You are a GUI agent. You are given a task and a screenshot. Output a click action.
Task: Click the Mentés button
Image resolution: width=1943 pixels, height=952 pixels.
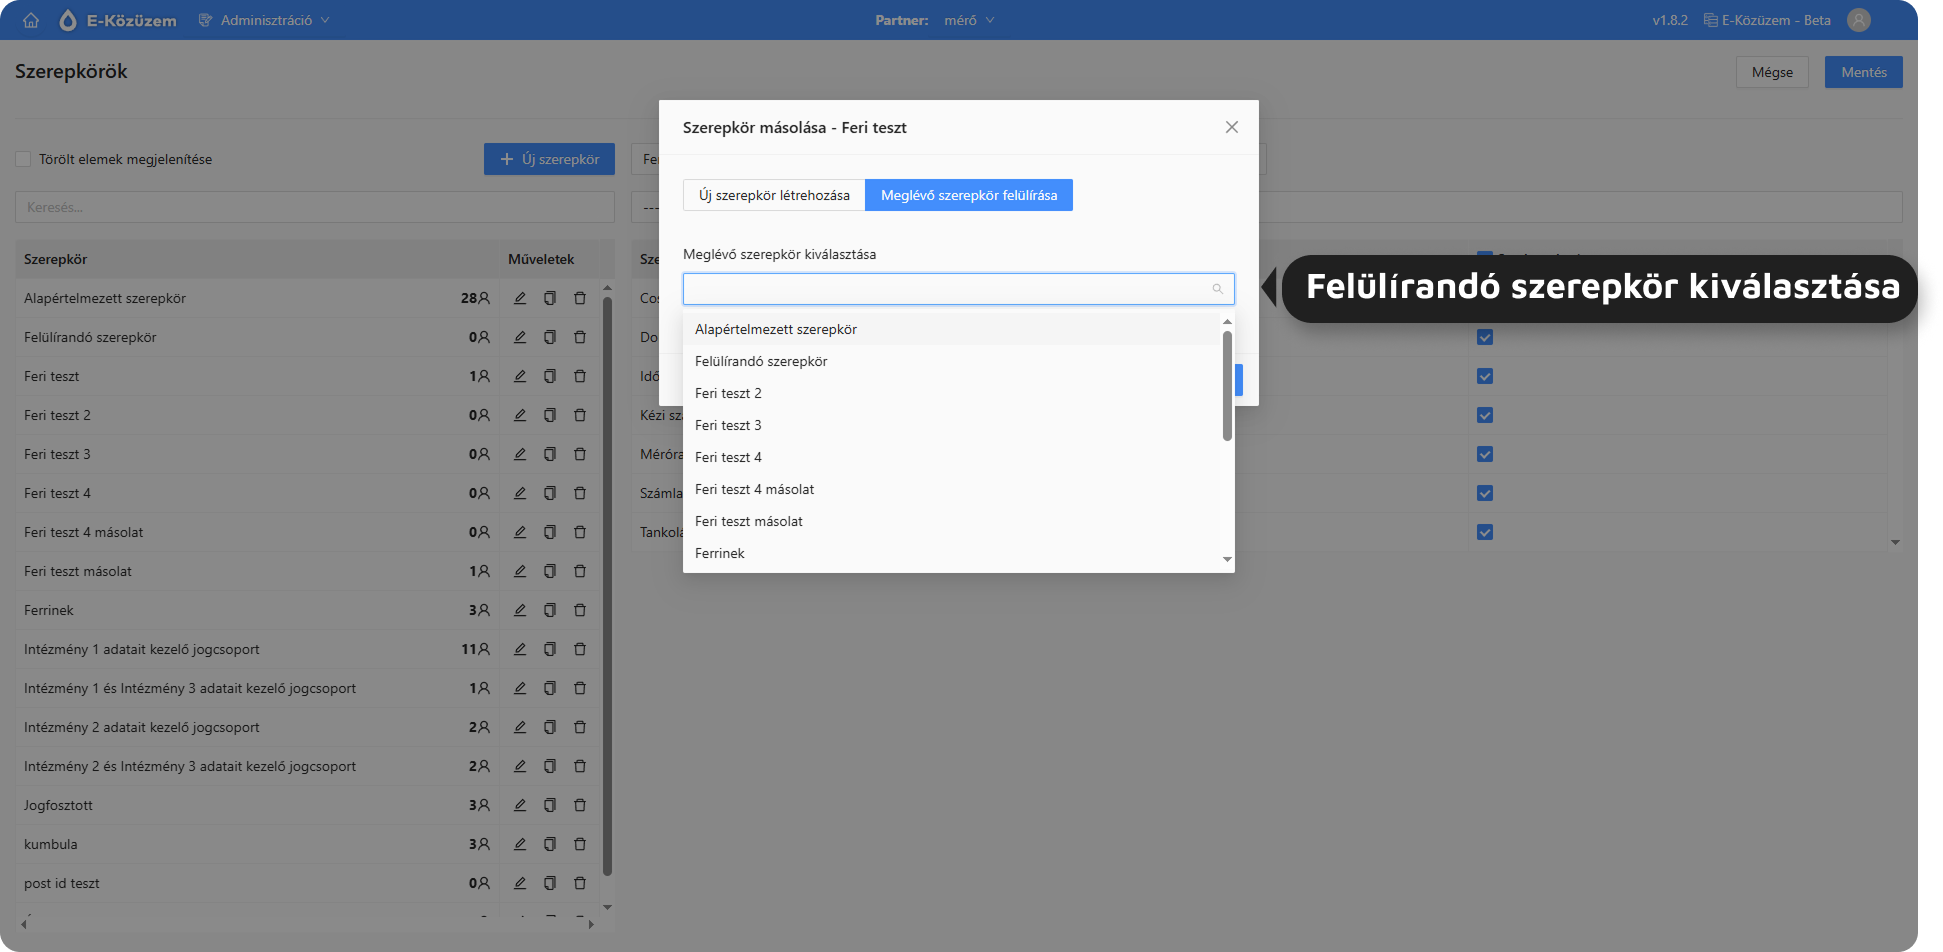click(1863, 72)
